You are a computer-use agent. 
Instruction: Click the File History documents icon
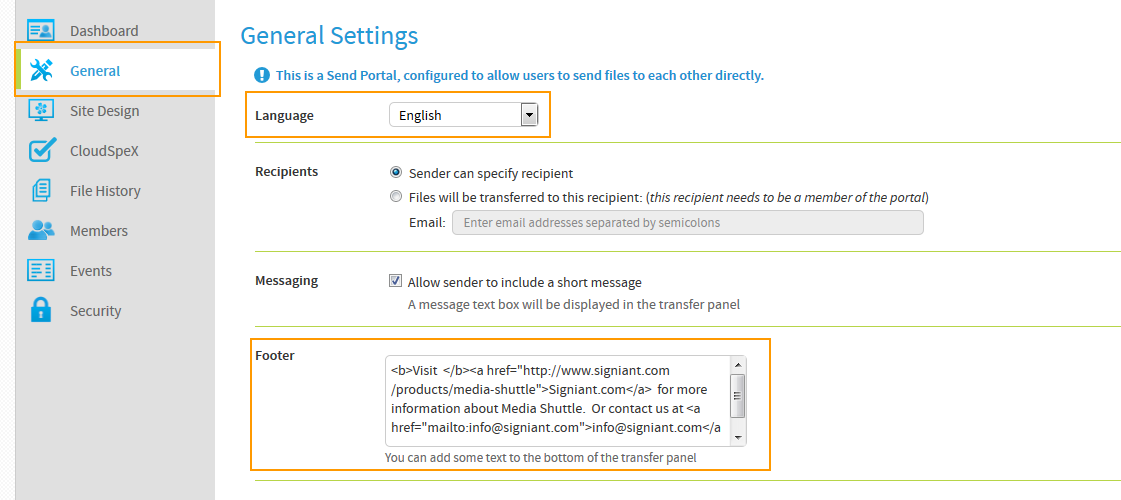click(x=41, y=191)
